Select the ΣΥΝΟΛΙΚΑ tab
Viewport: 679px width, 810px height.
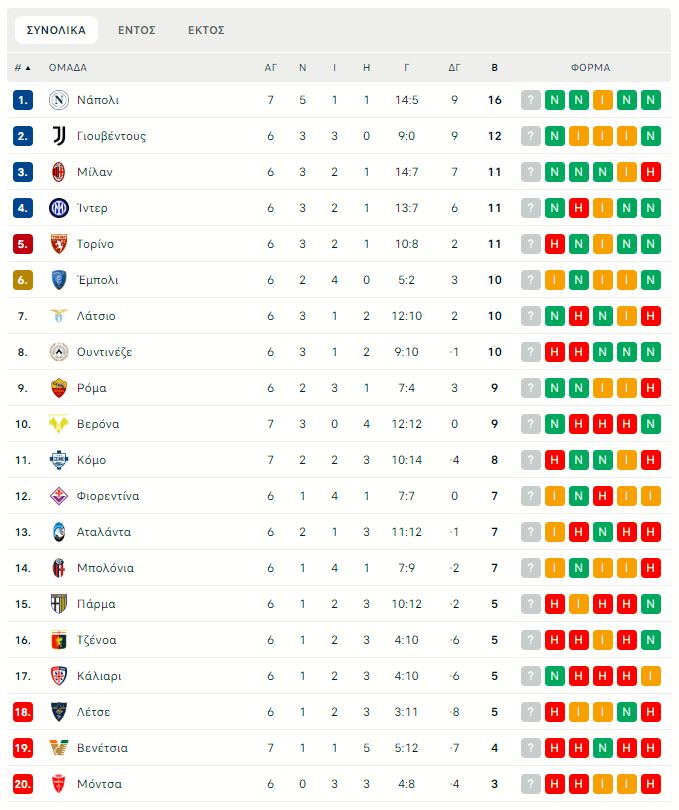pos(56,30)
